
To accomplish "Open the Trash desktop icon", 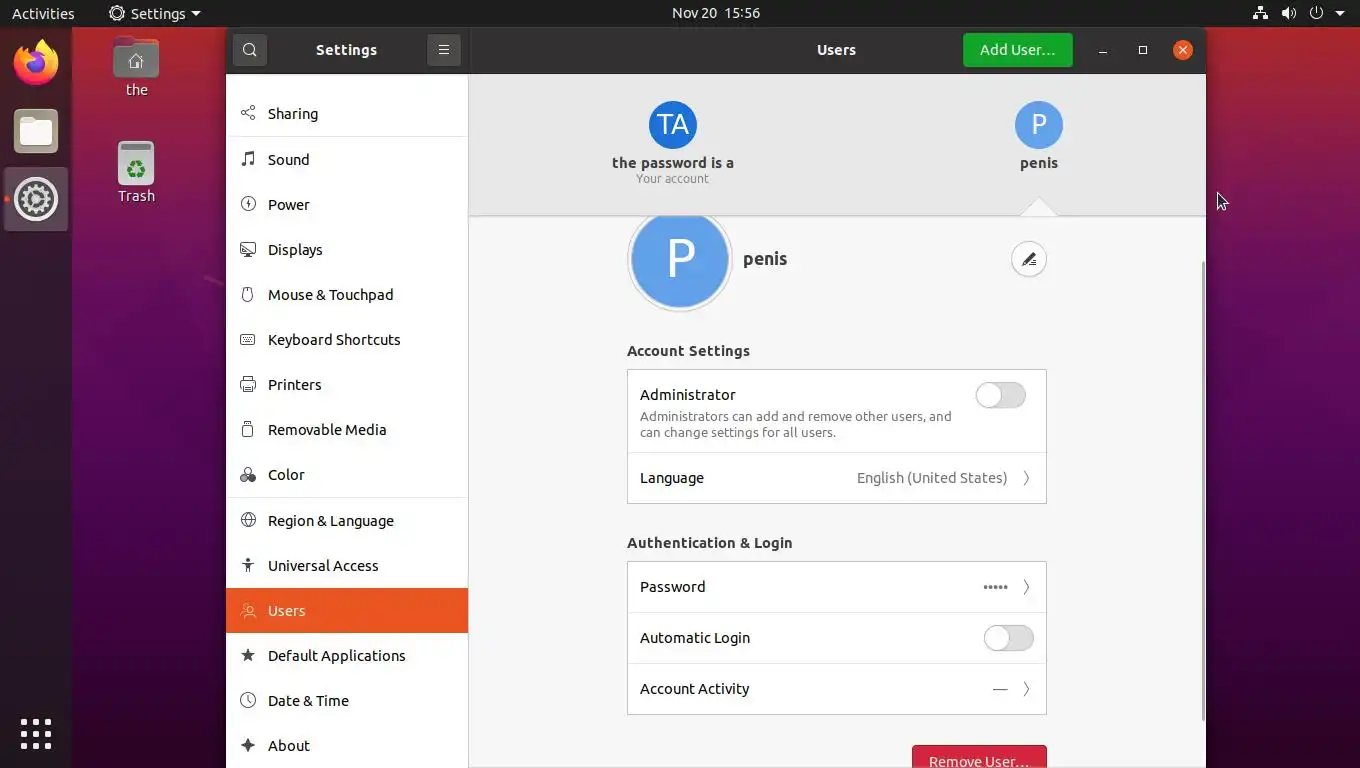I will click(136, 172).
